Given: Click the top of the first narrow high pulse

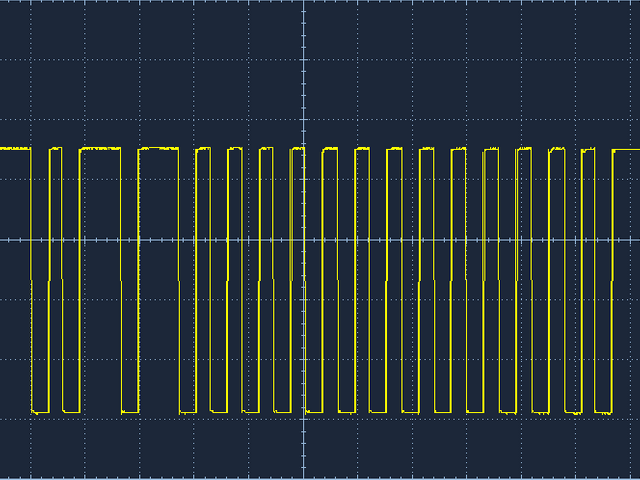Looking at the screenshot, I should (55, 148).
